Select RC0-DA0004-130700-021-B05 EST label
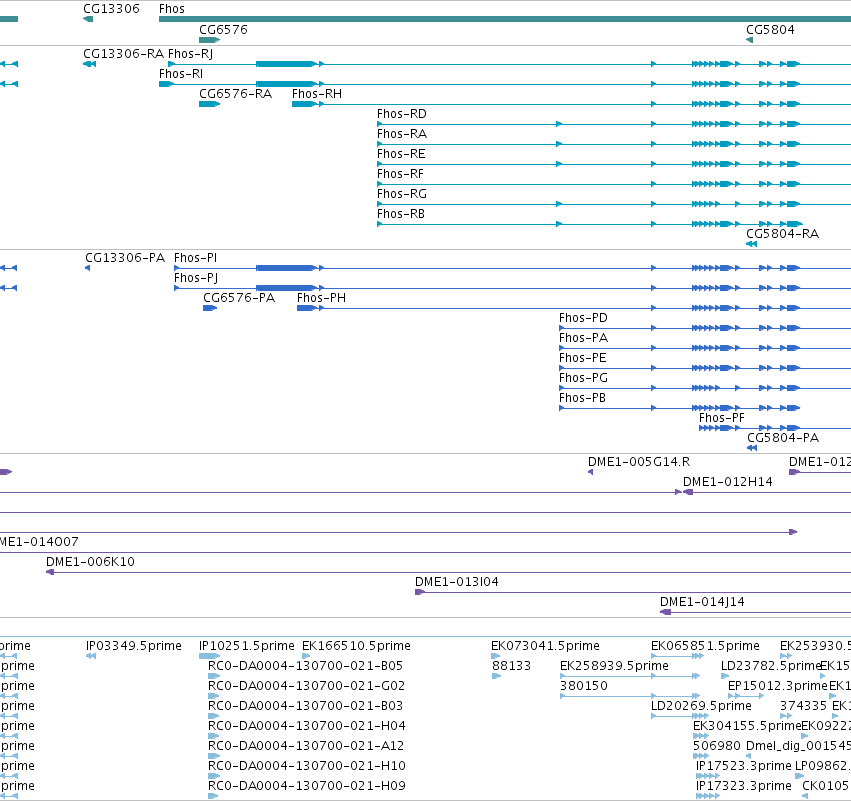This screenshot has height=801, width=851. tap(306, 666)
